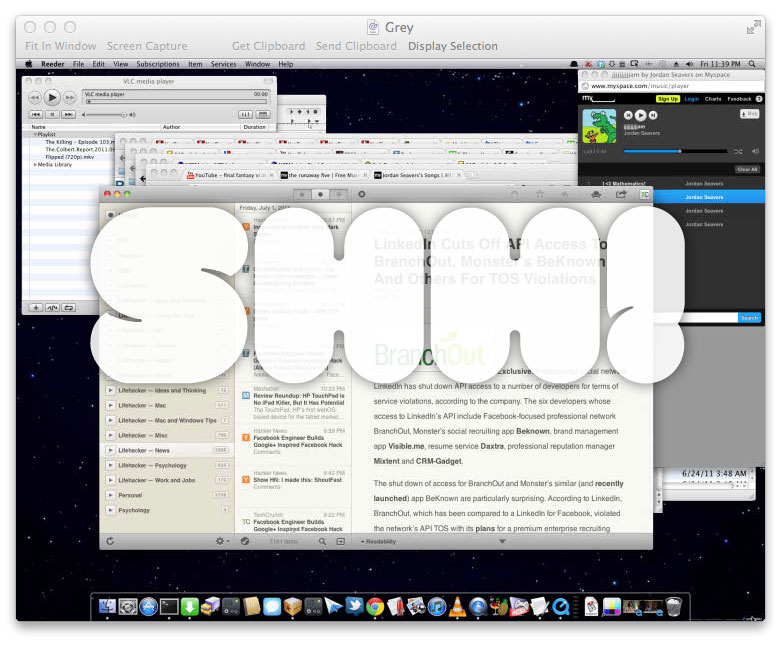Click TC feed icon in Reeder toolbar
The width and height of the screenshot is (782, 647).
644,195
